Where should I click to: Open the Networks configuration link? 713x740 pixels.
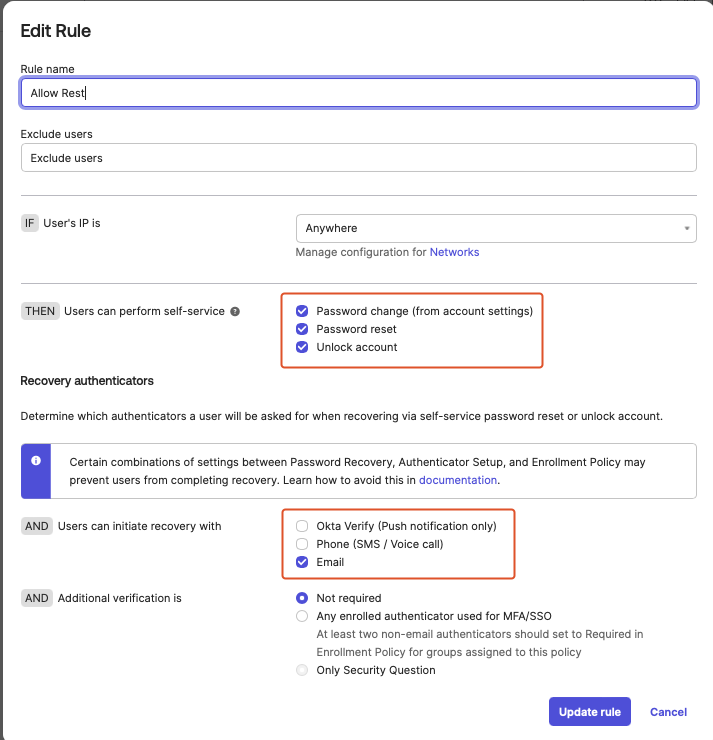point(454,252)
